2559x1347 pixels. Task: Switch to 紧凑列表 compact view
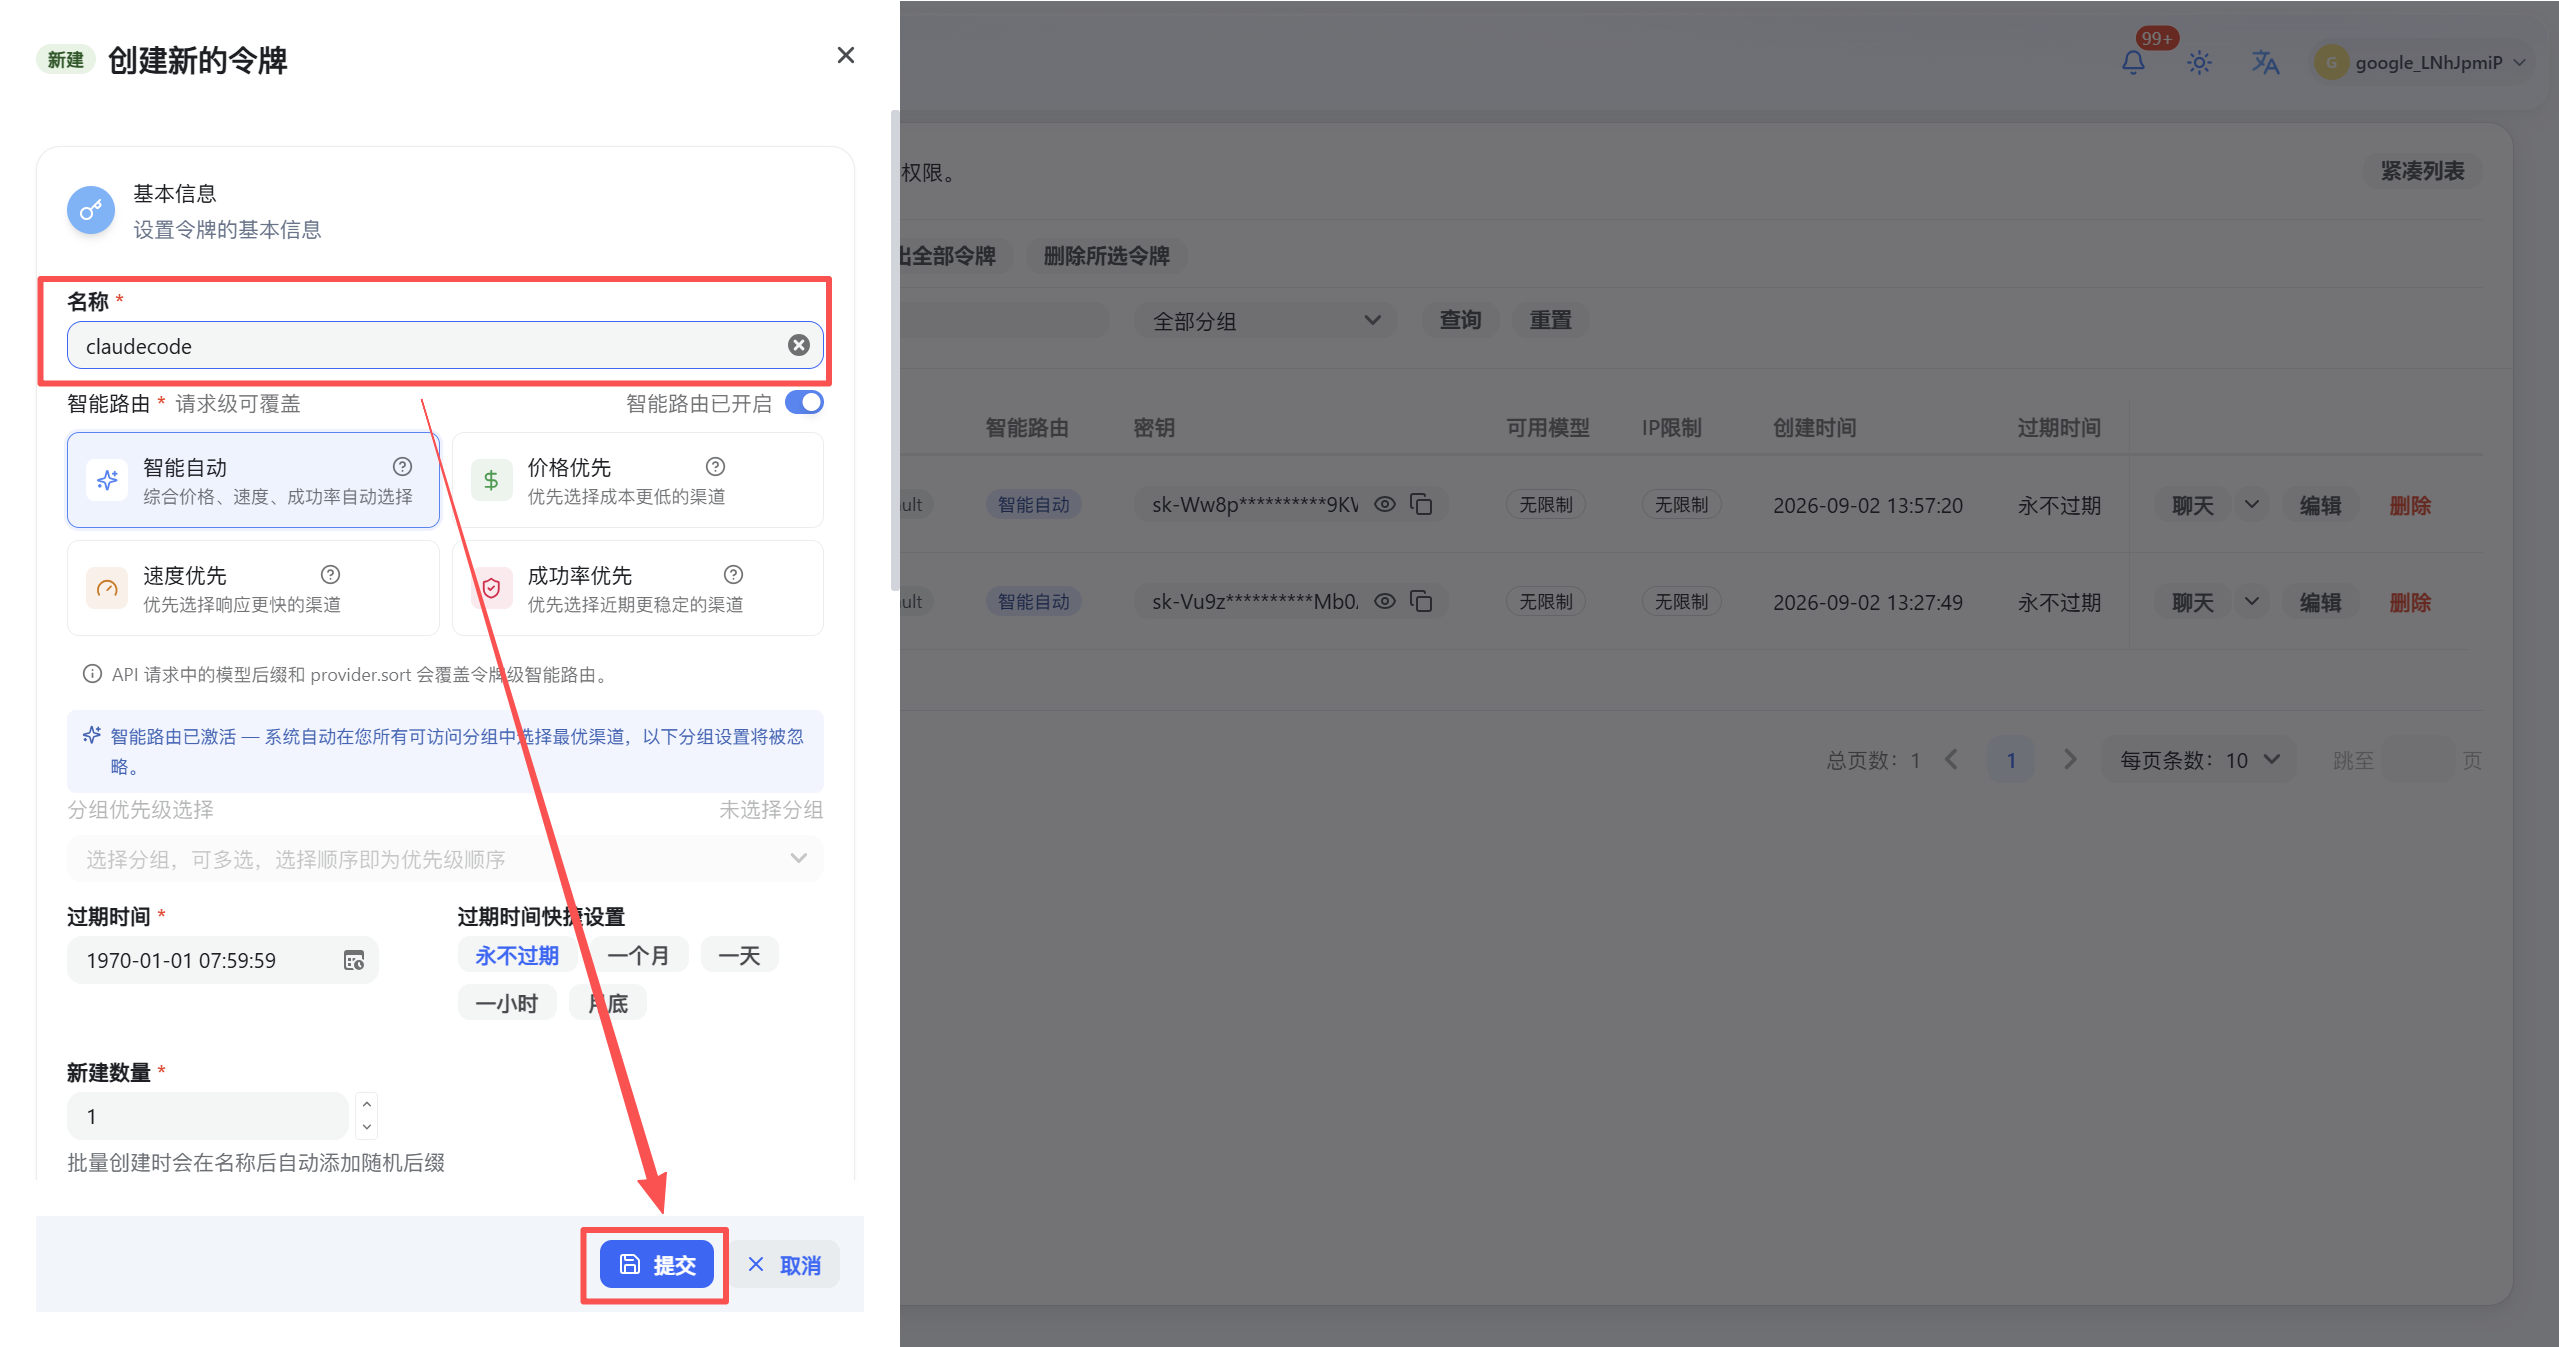coord(2422,171)
